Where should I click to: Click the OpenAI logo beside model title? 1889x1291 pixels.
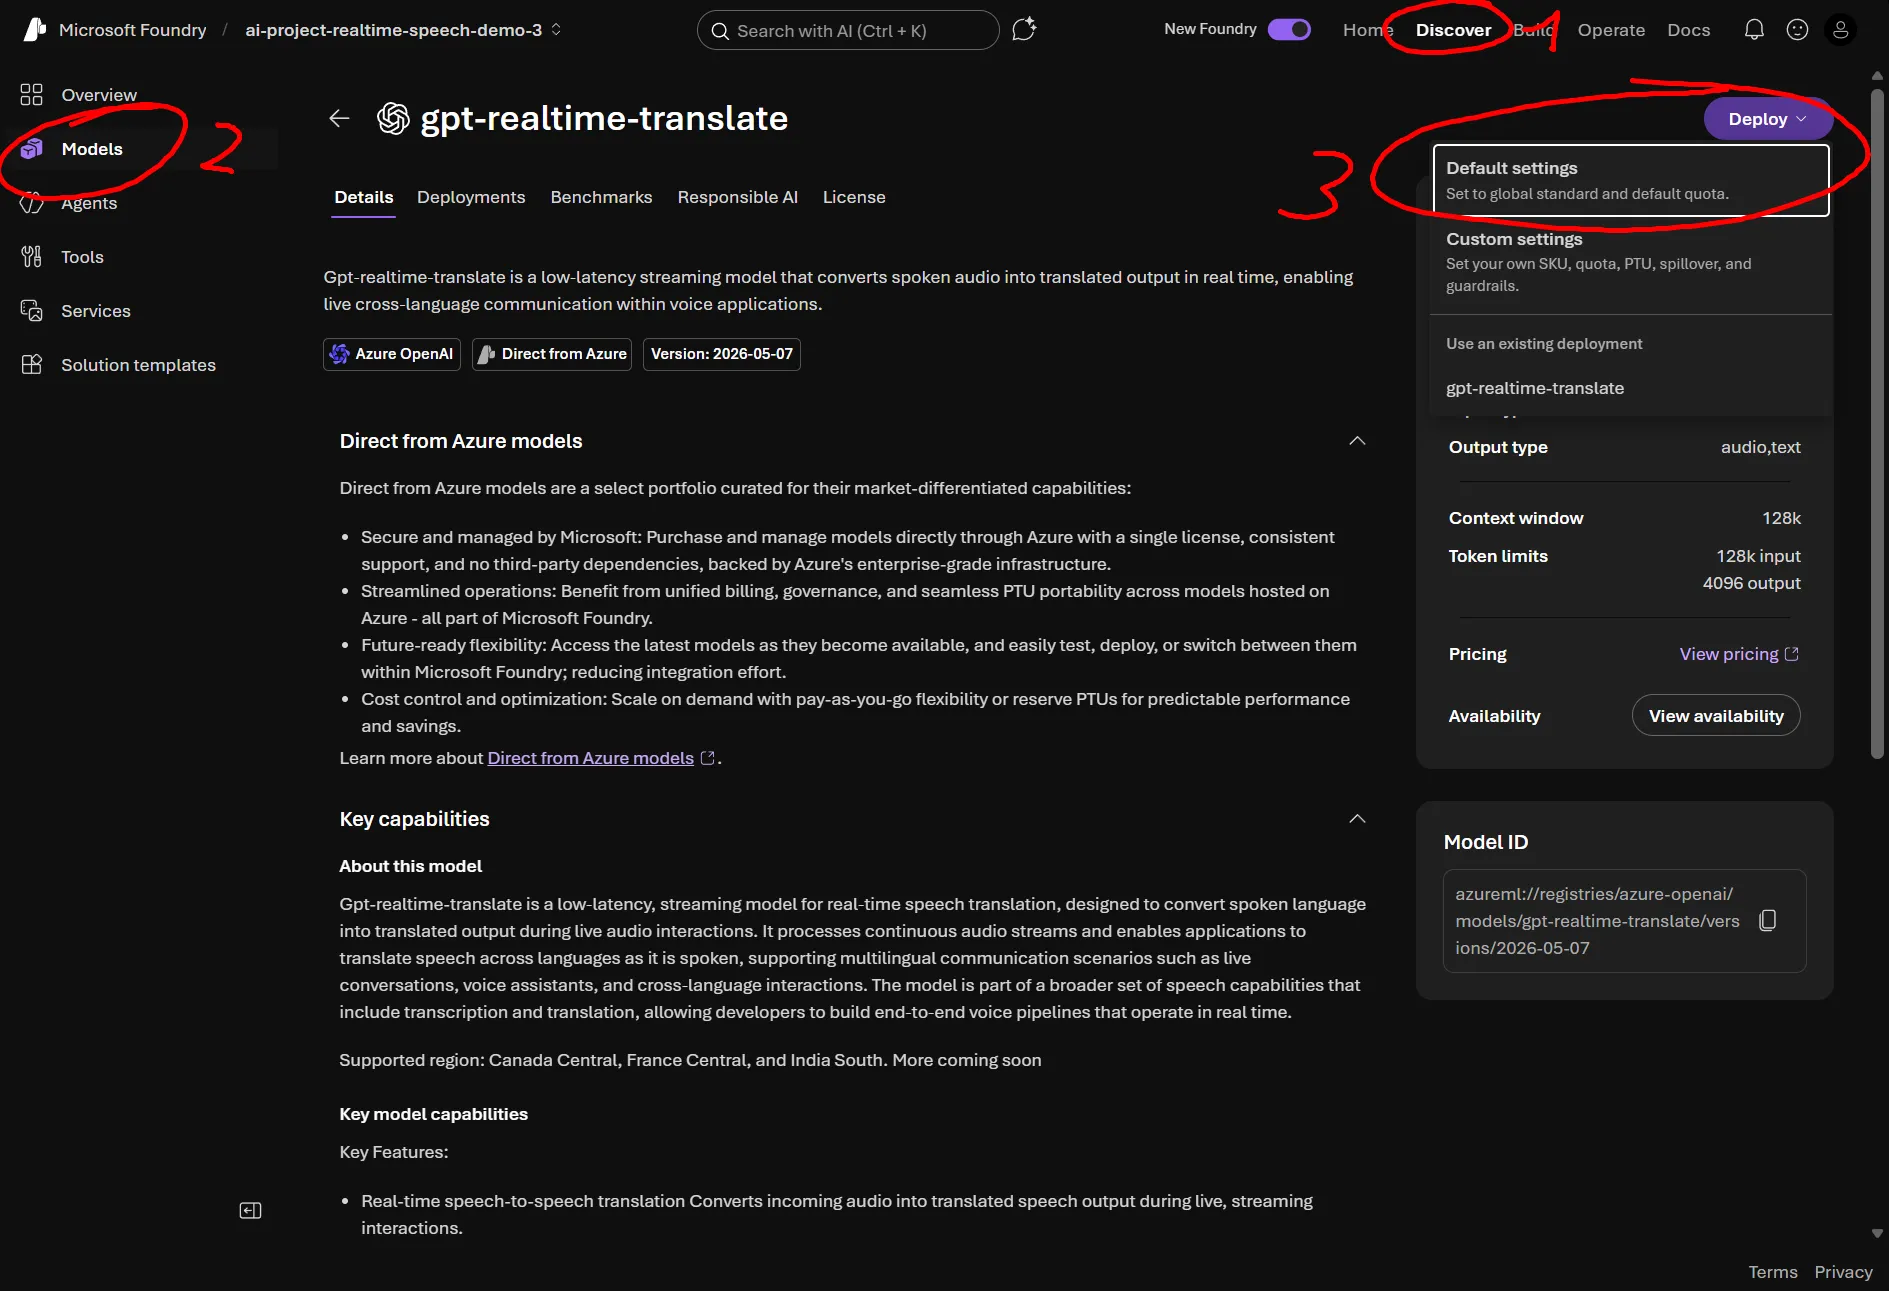pyautogui.click(x=393, y=119)
